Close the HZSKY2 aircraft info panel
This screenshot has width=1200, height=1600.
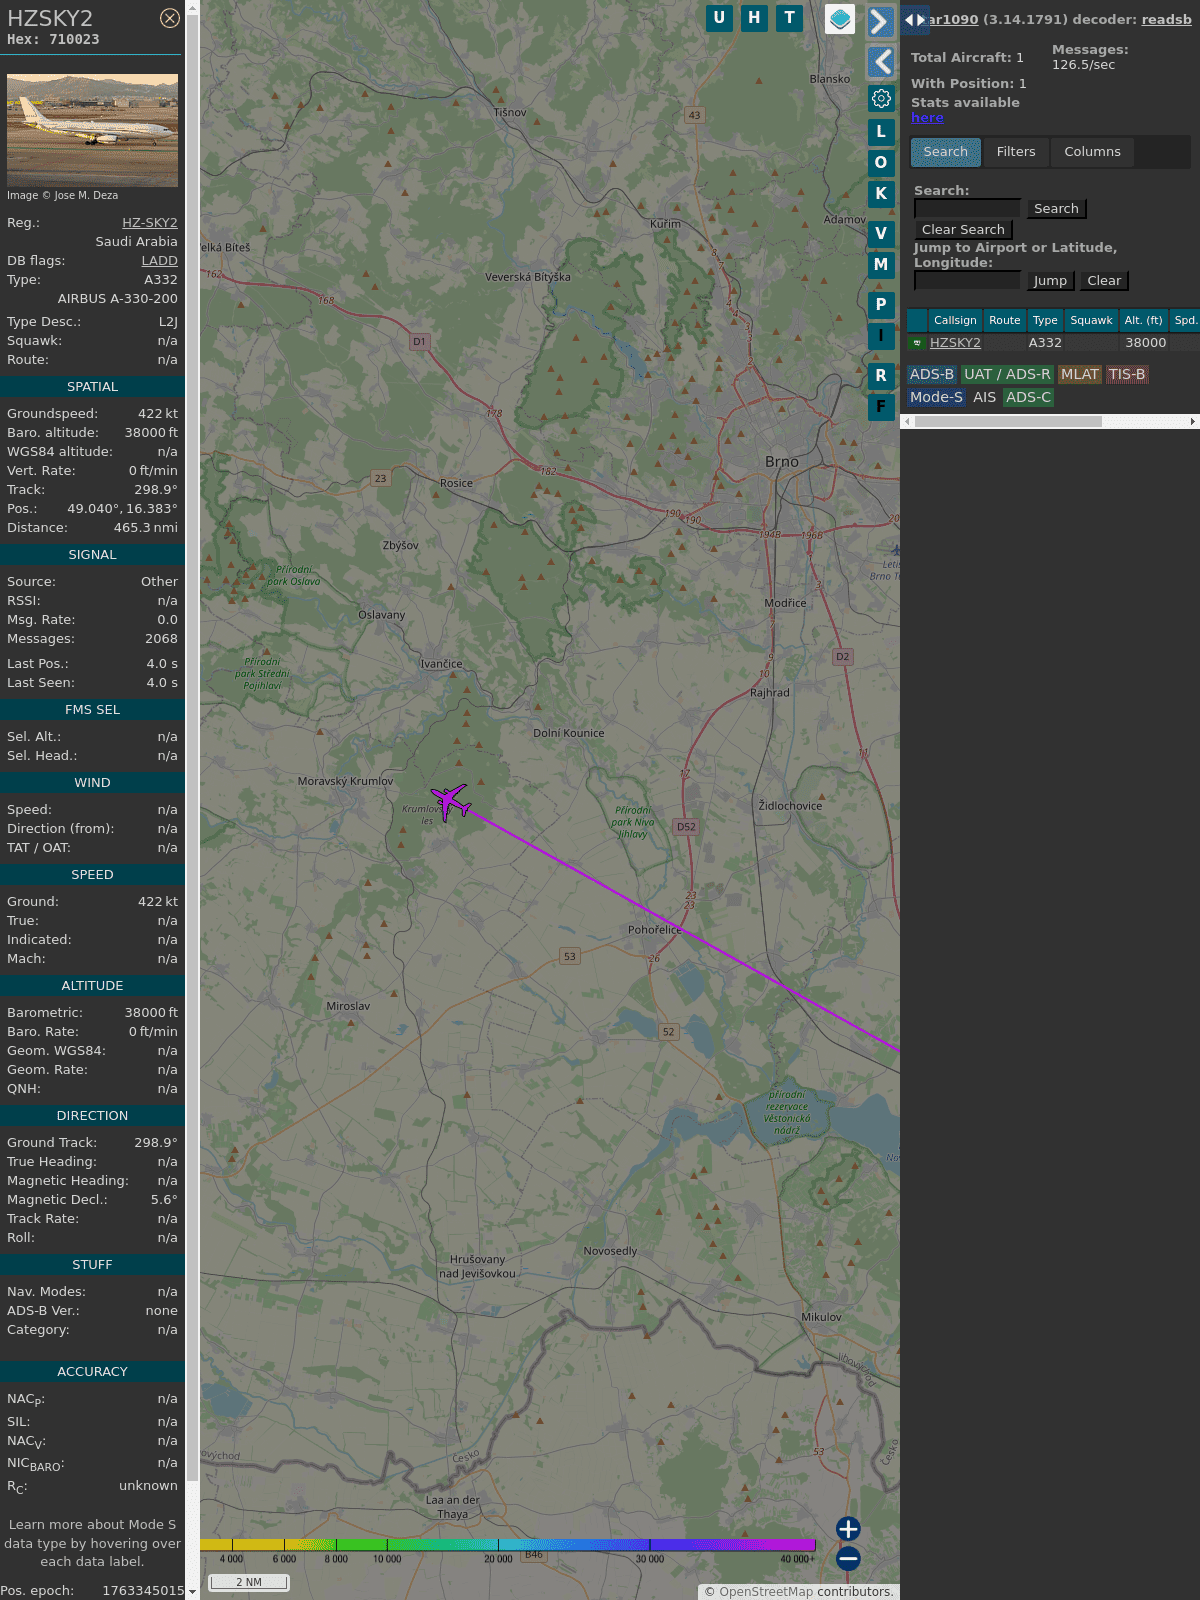(170, 18)
